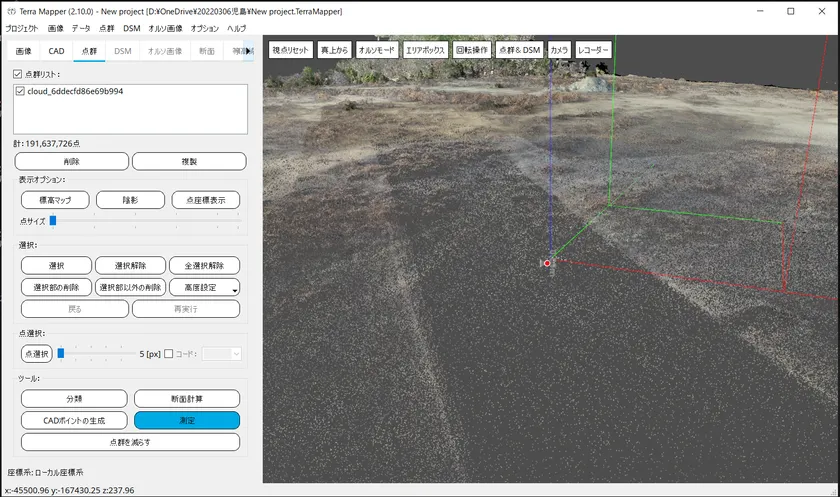Click the 点群を減らす reduce points button
Screen dimensions: 840x497
coord(130,442)
